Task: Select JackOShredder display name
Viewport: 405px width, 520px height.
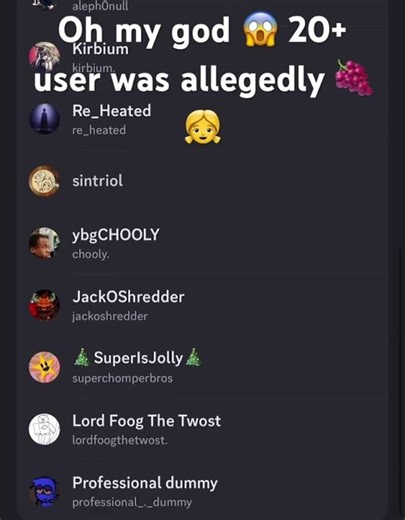Action: click(x=128, y=297)
